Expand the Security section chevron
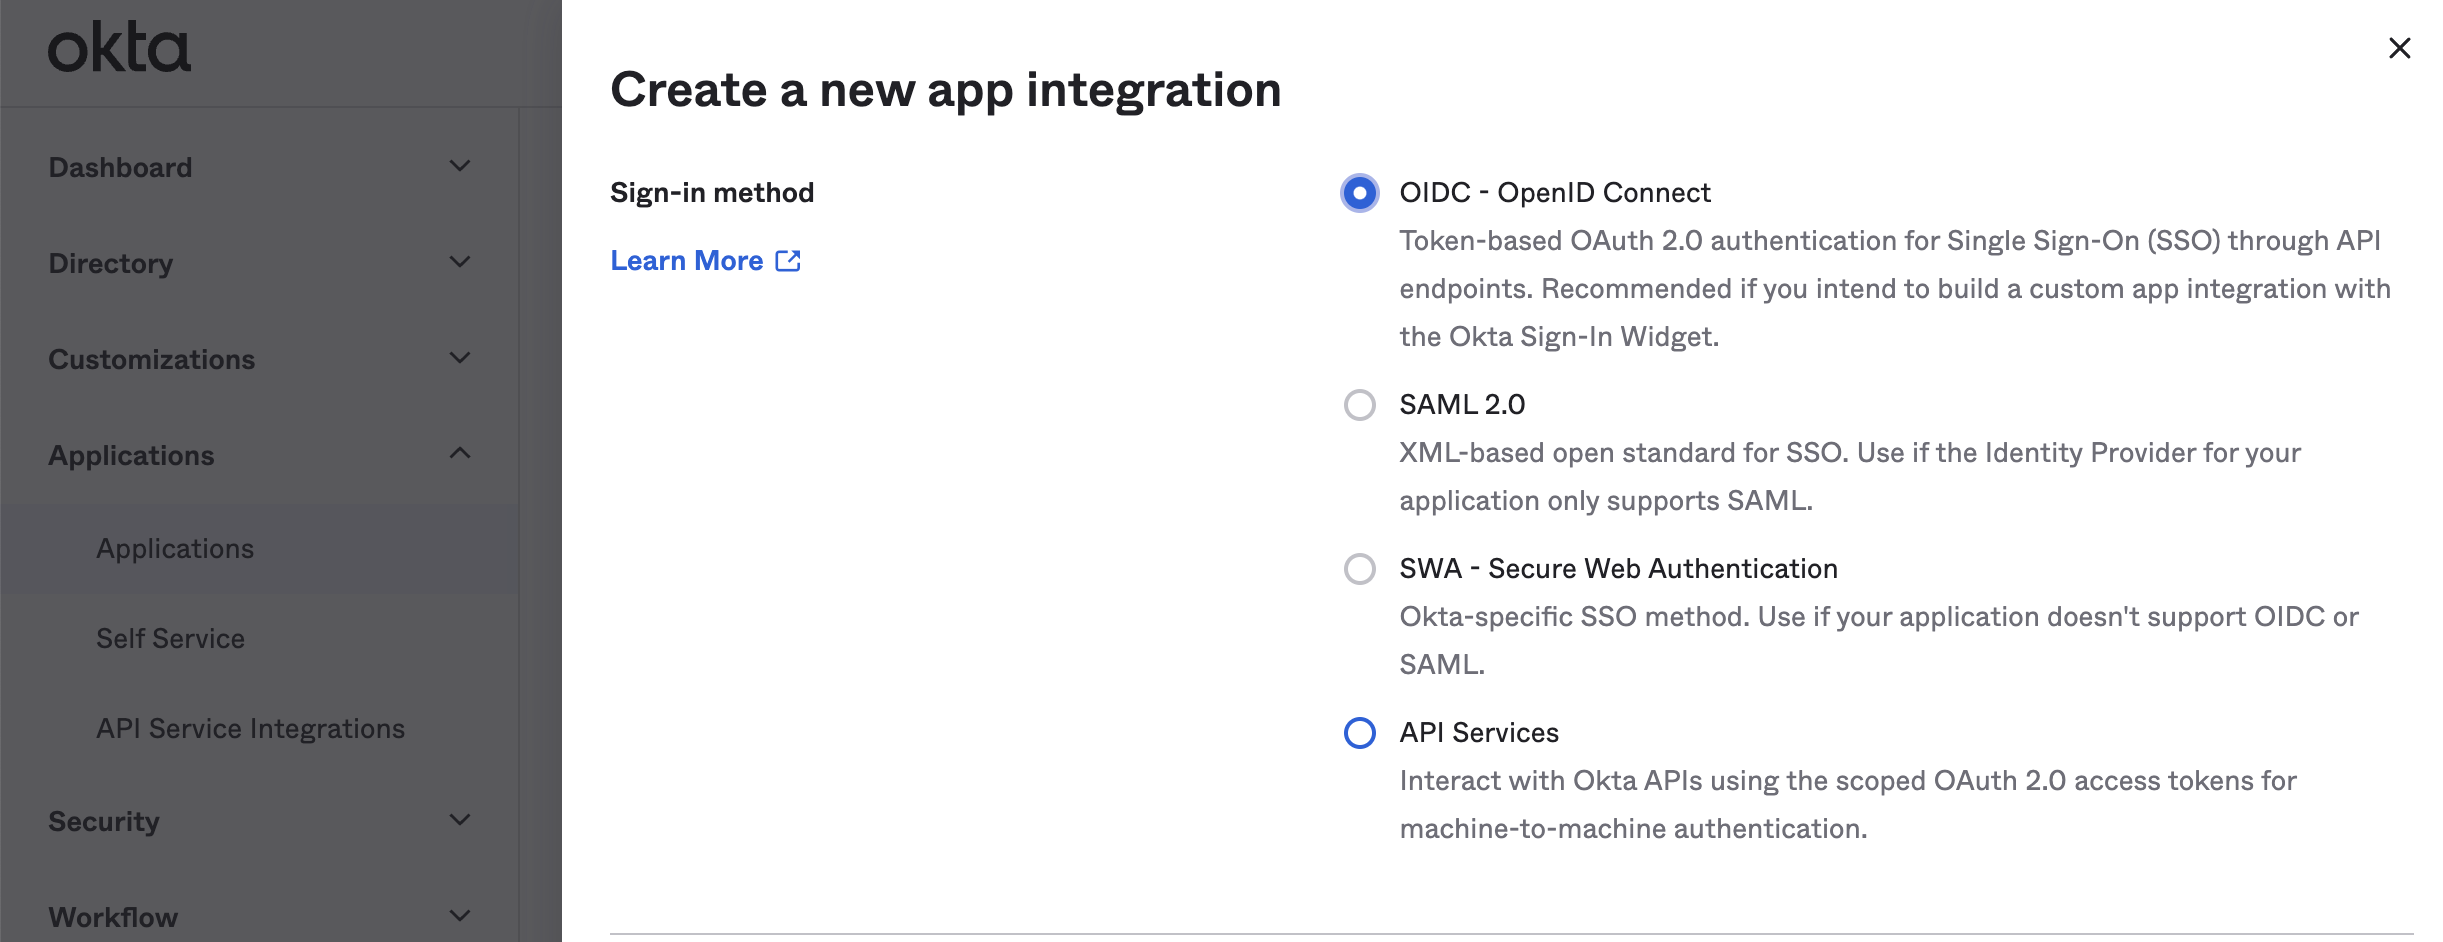Image resolution: width=2443 pixels, height=942 pixels. [460, 820]
